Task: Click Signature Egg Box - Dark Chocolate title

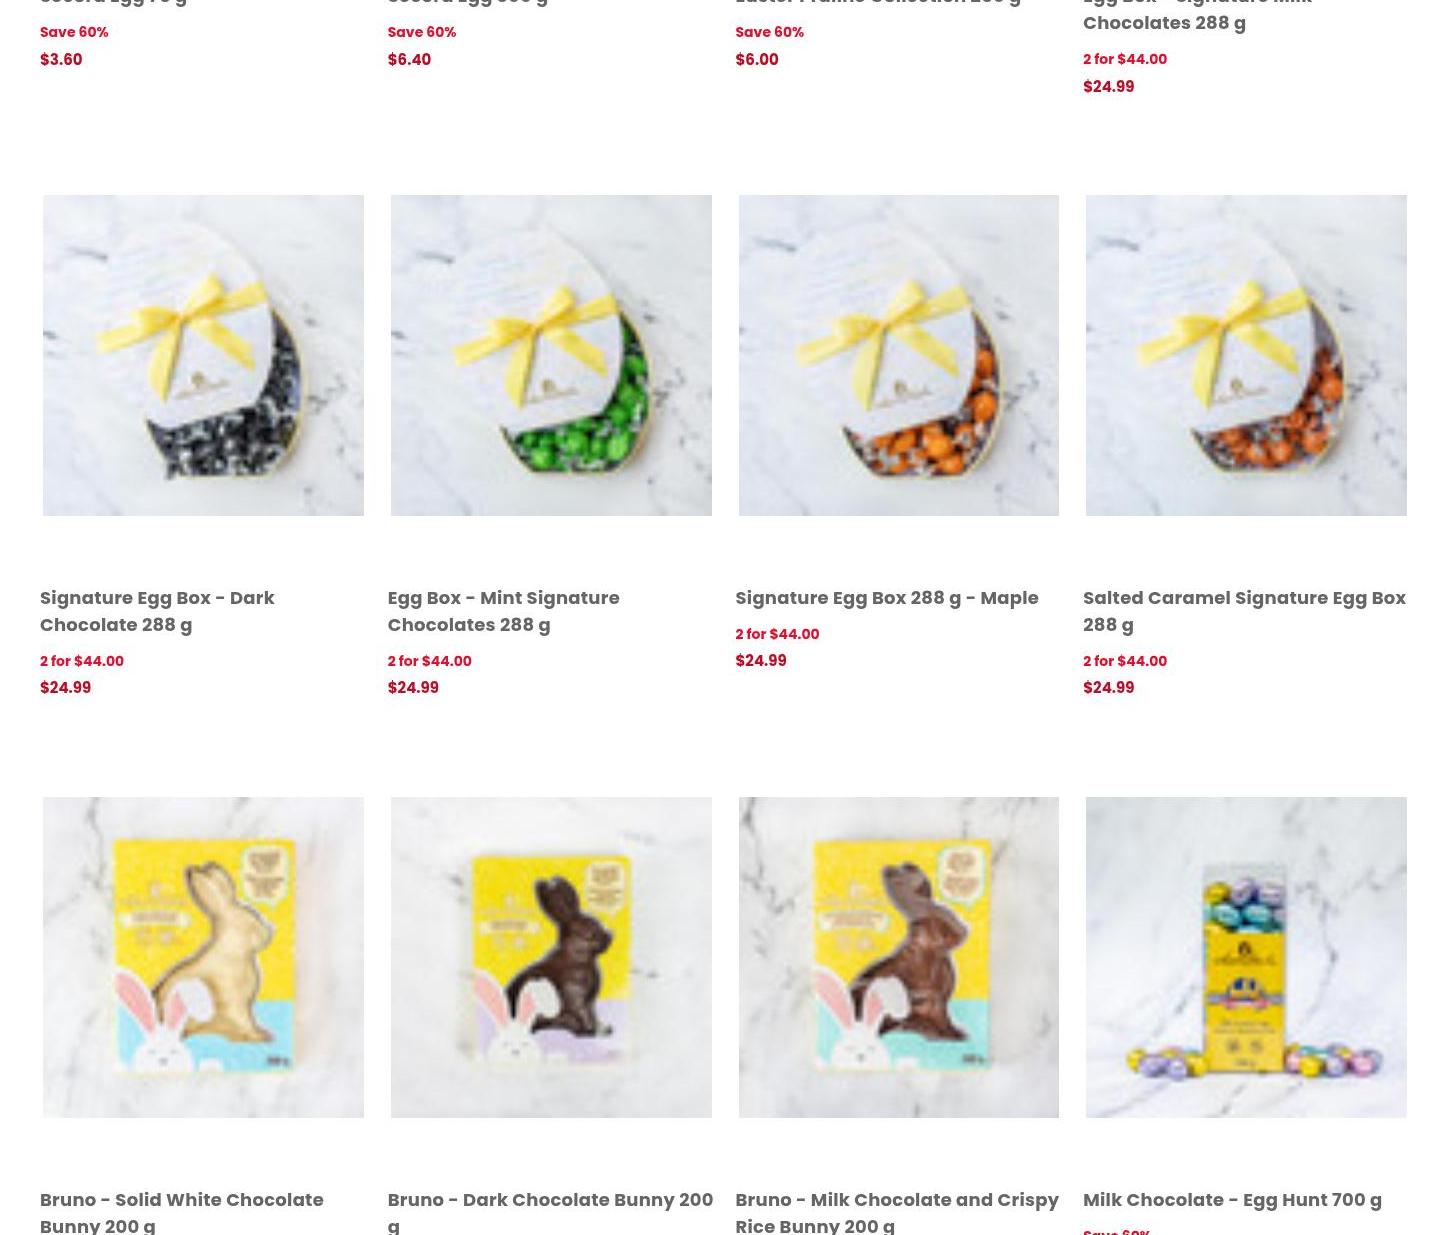Action: pyautogui.click(x=157, y=610)
